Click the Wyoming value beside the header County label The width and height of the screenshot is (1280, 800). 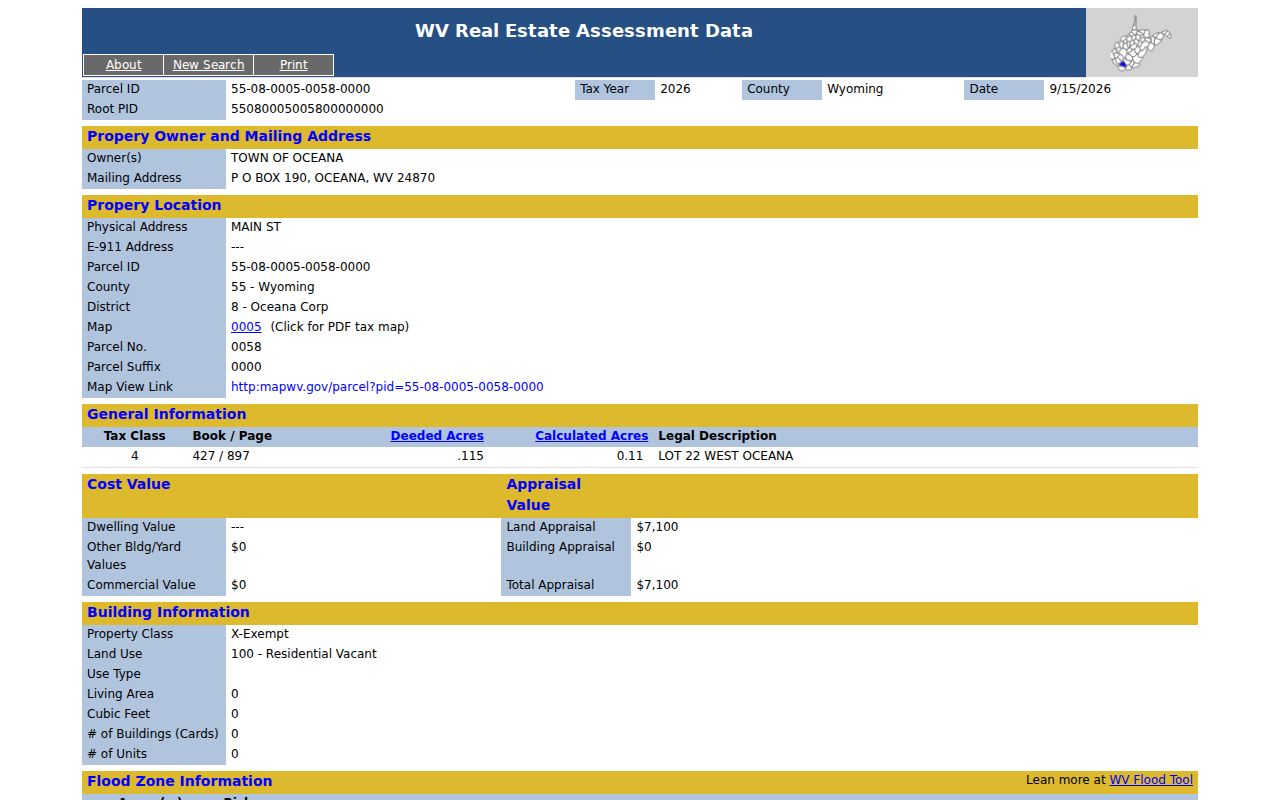pos(855,89)
